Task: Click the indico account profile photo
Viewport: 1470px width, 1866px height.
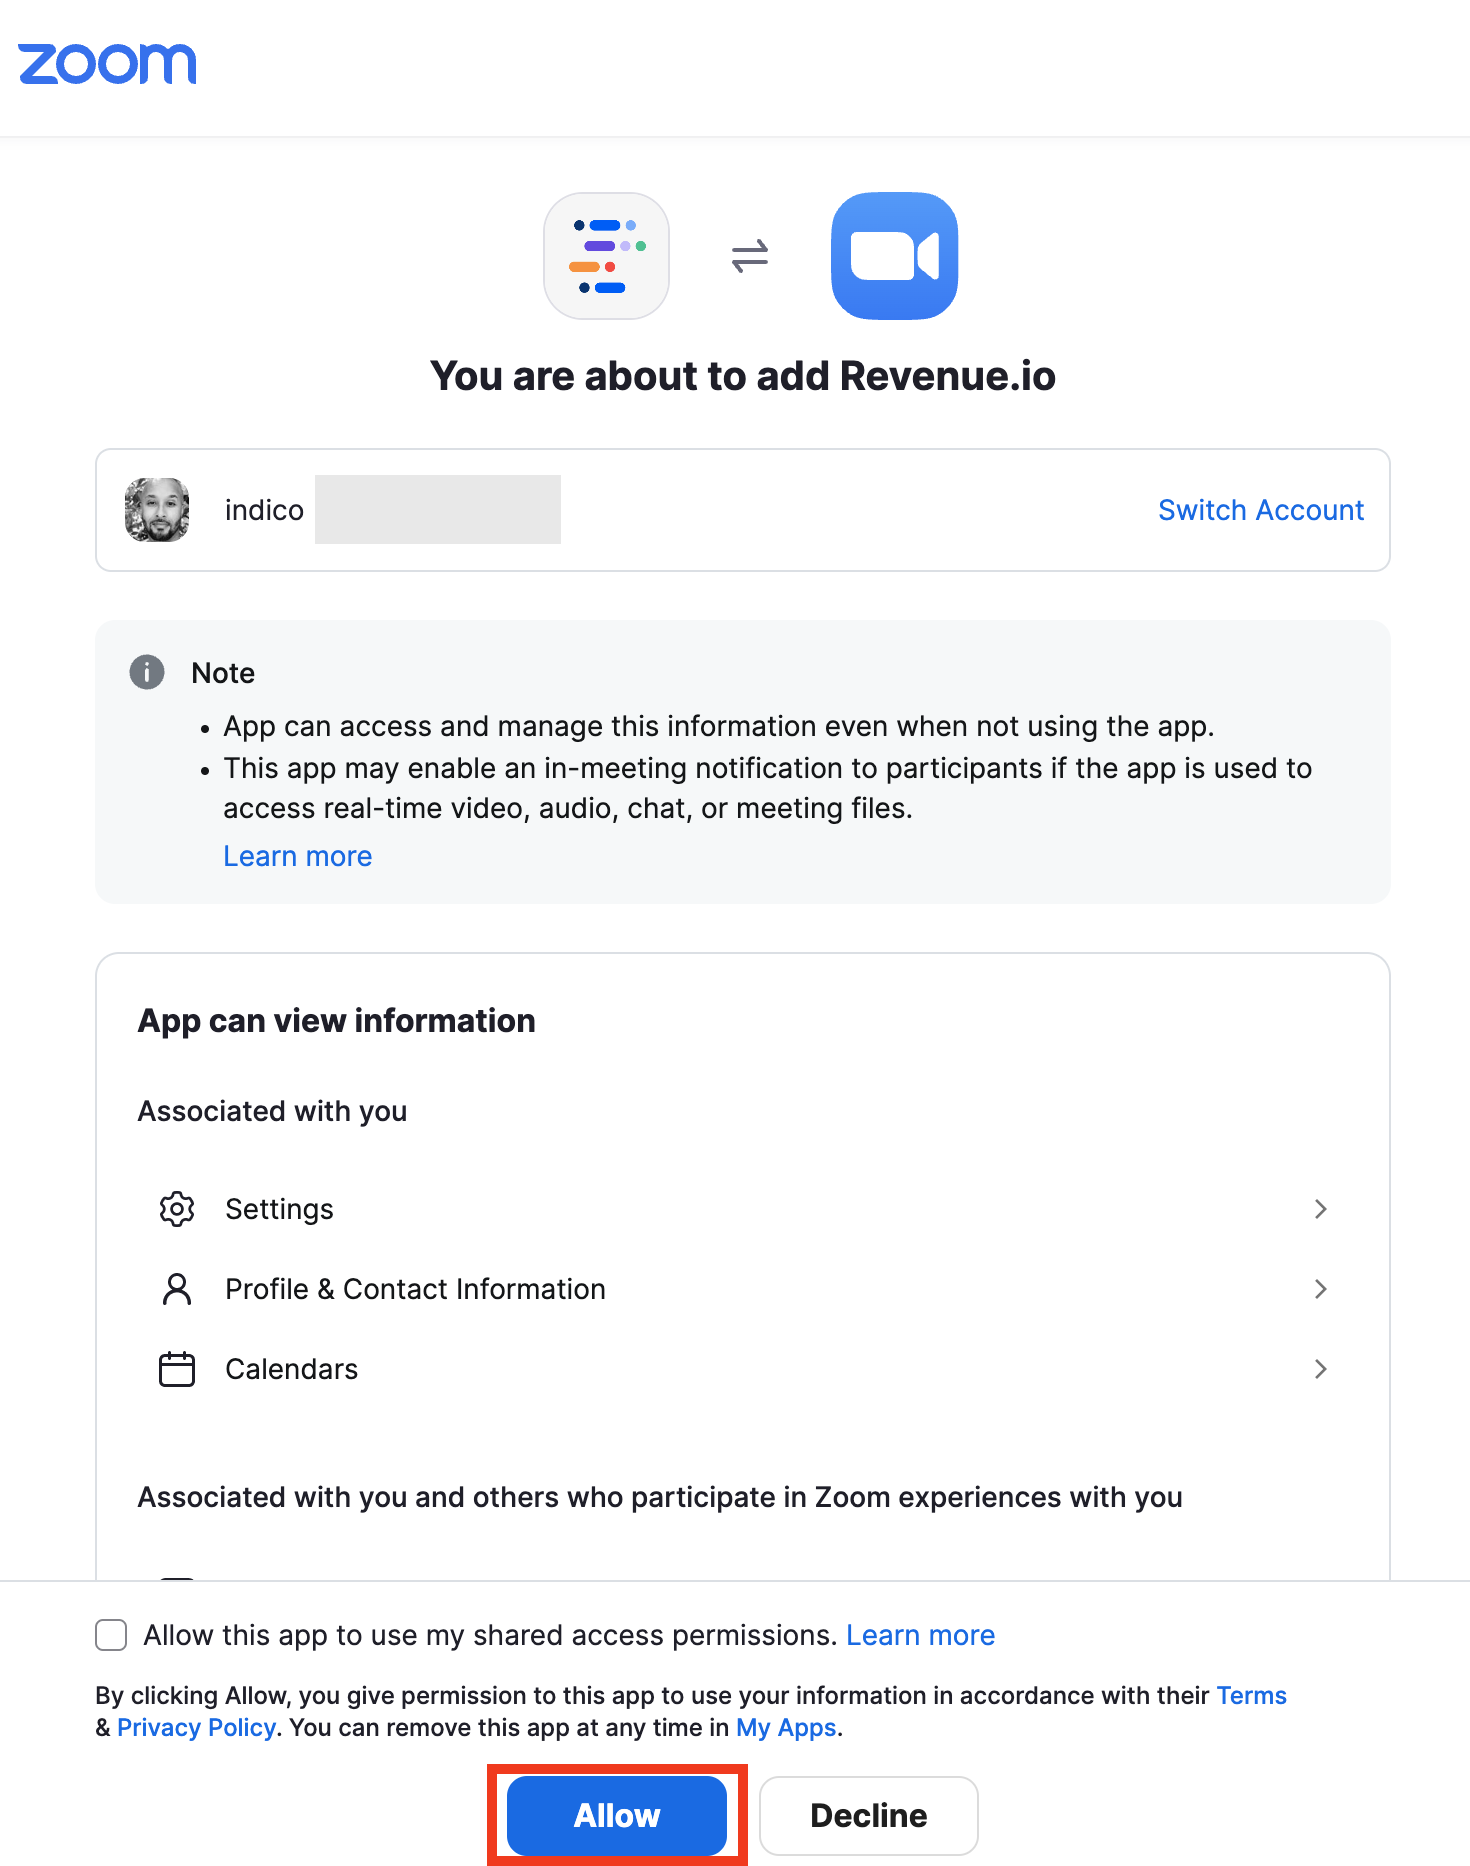Action: [x=157, y=510]
